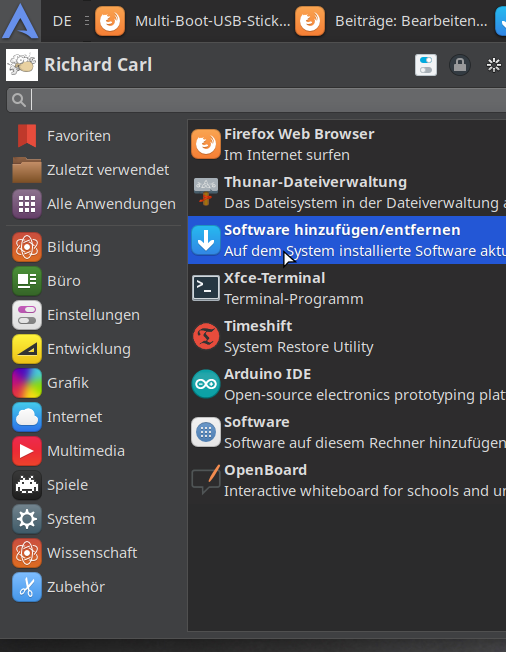The width and height of the screenshot is (506, 652).
Task: Select Büro category
Action: click(x=94, y=281)
